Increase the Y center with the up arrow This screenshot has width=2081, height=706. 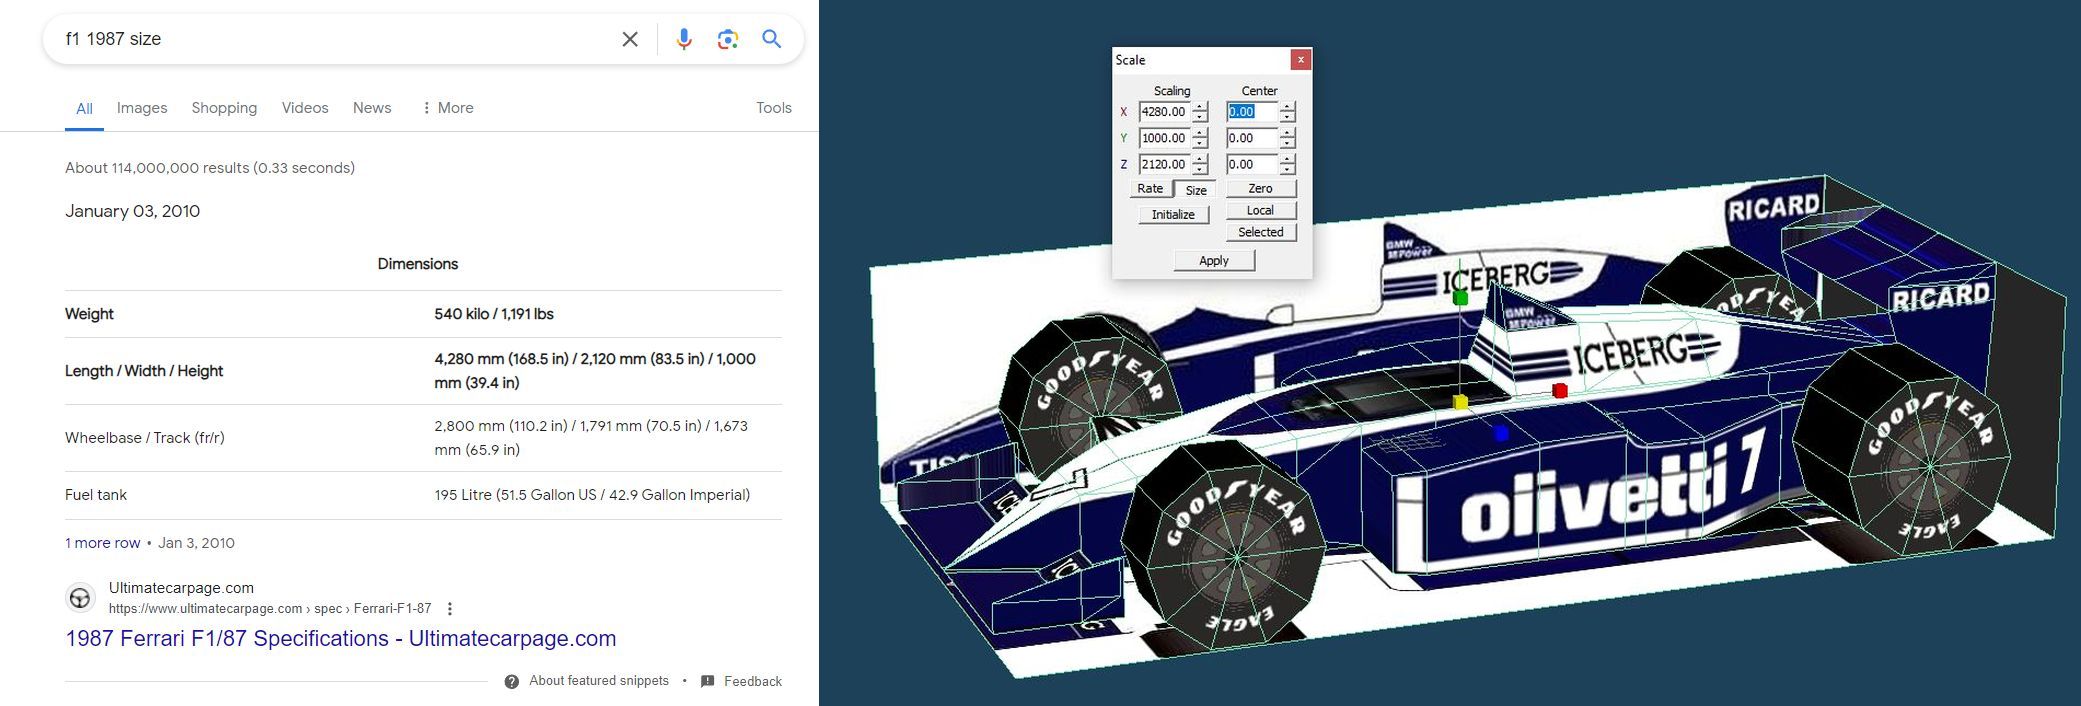pyautogui.click(x=1288, y=133)
